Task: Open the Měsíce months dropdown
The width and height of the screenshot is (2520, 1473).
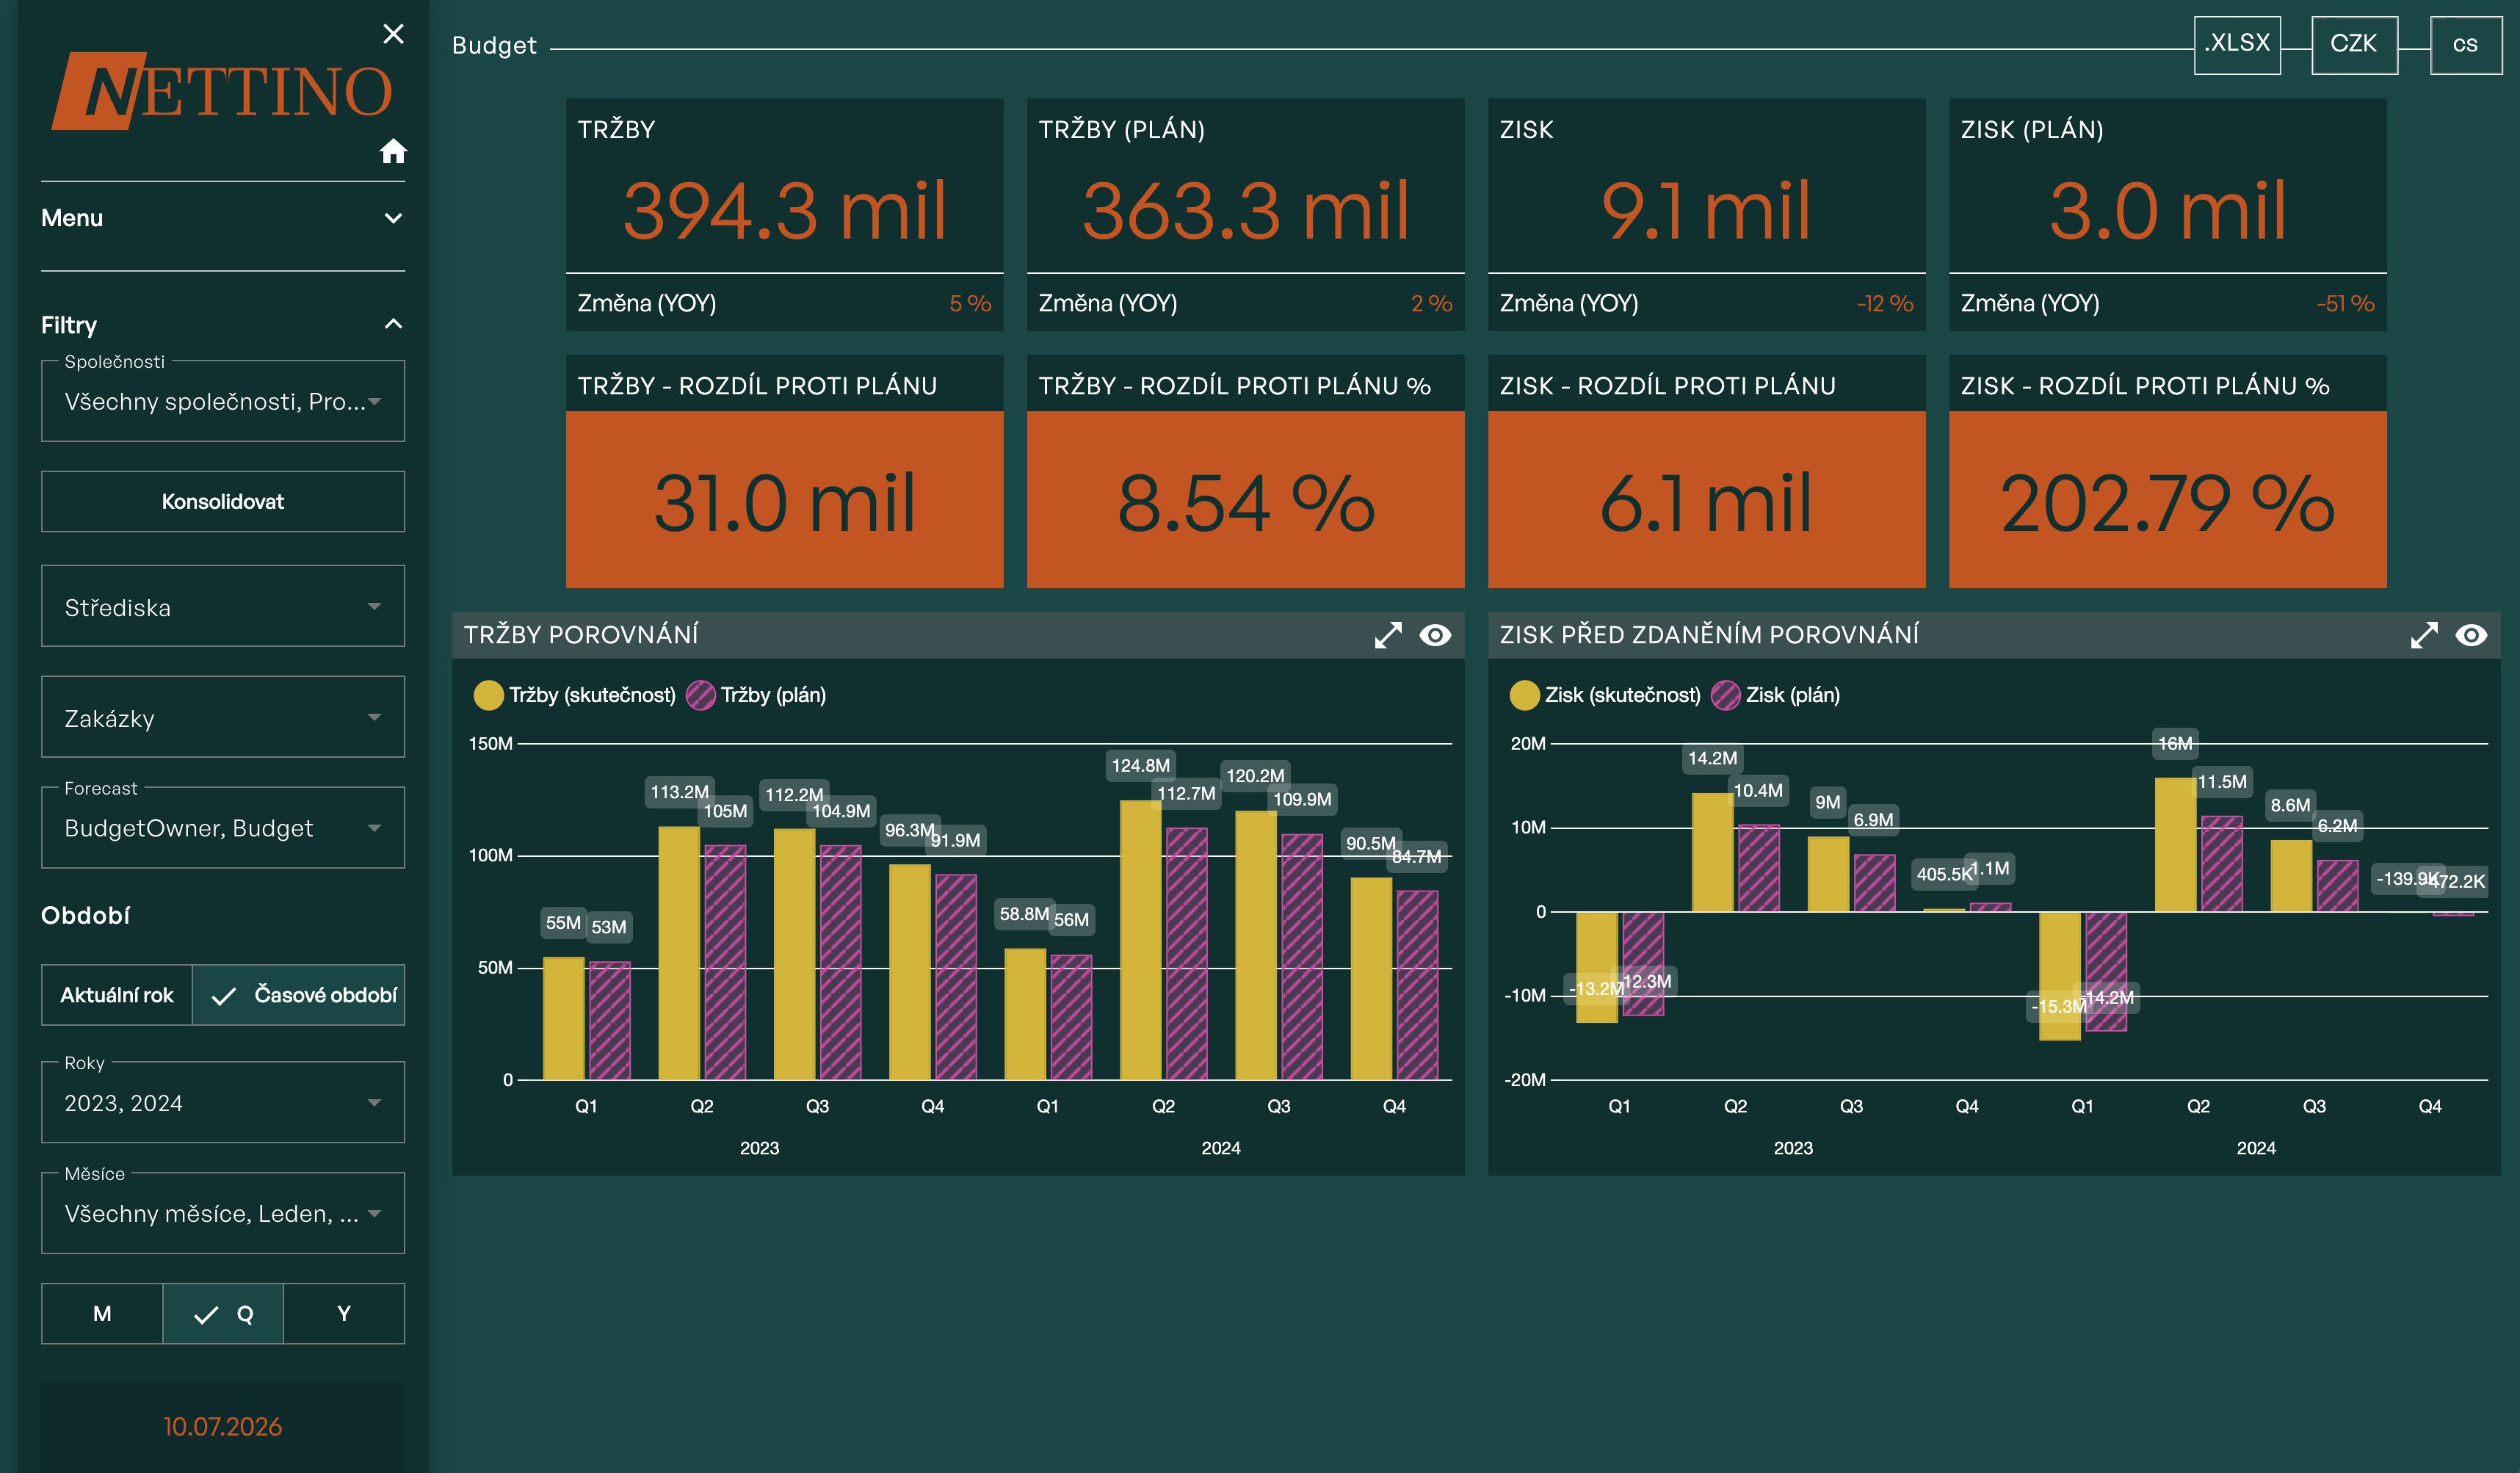Action: click(223, 1214)
